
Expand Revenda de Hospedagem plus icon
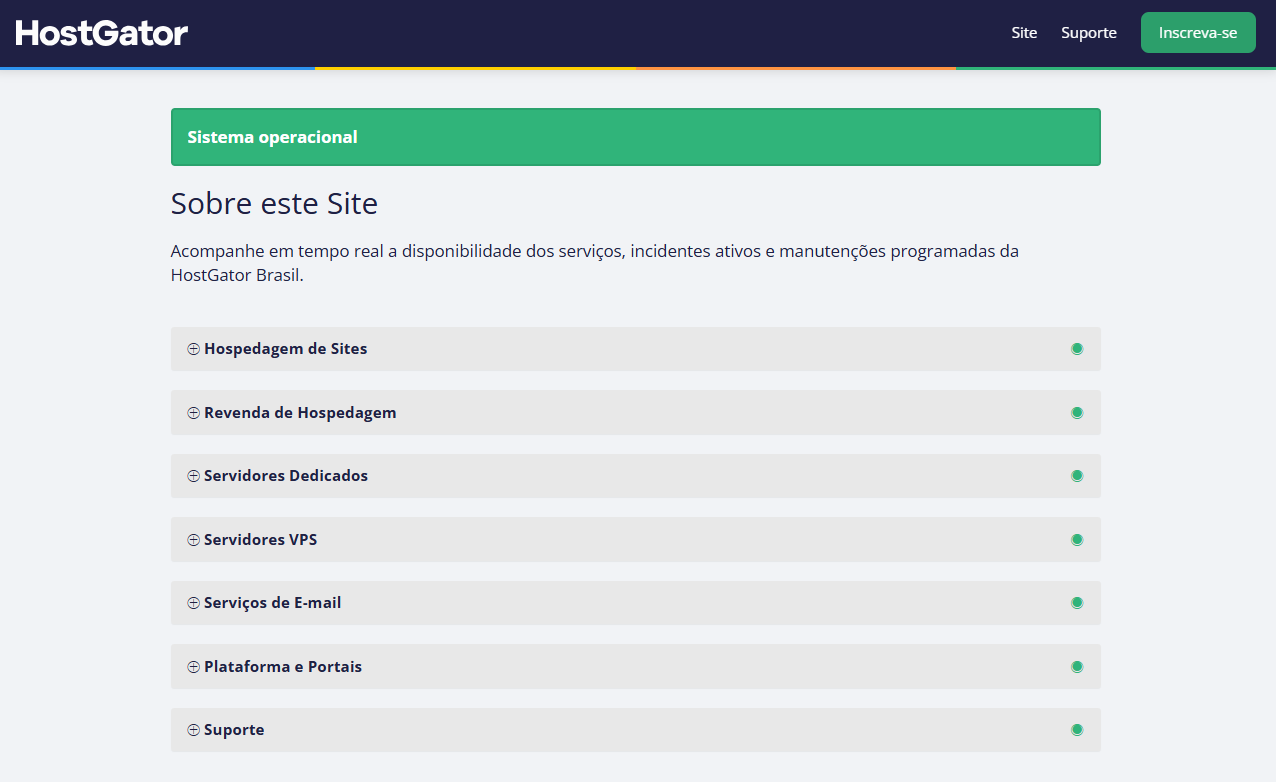coord(194,413)
